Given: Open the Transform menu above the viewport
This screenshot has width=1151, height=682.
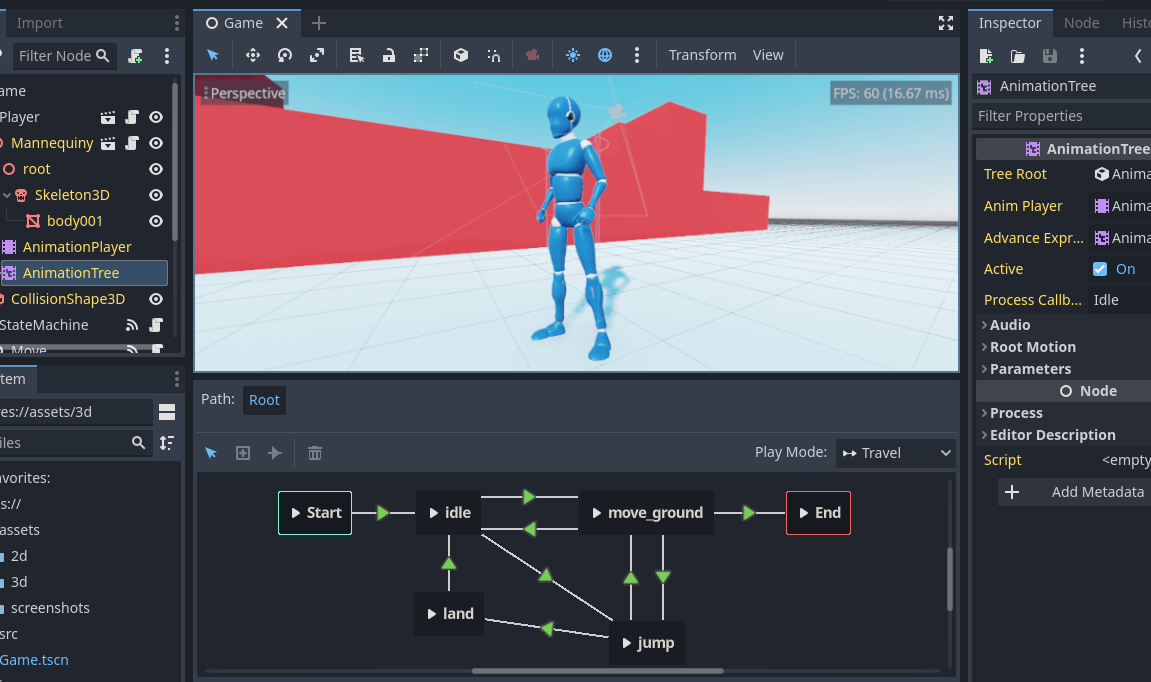Looking at the screenshot, I should point(702,55).
